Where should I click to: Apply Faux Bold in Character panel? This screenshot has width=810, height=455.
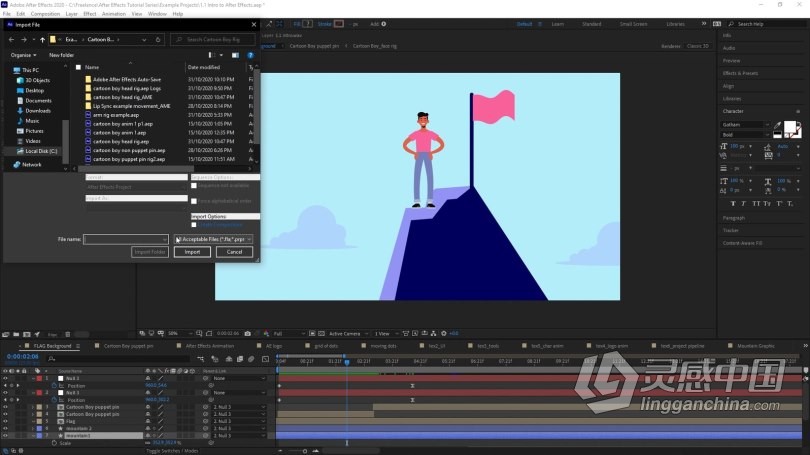point(733,203)
